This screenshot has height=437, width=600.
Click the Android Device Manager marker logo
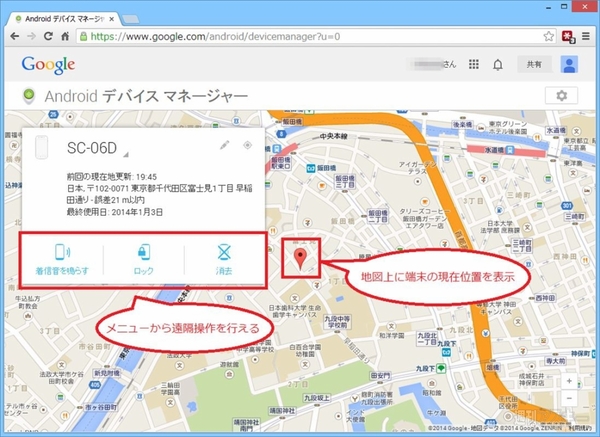[x=29, y=95]
